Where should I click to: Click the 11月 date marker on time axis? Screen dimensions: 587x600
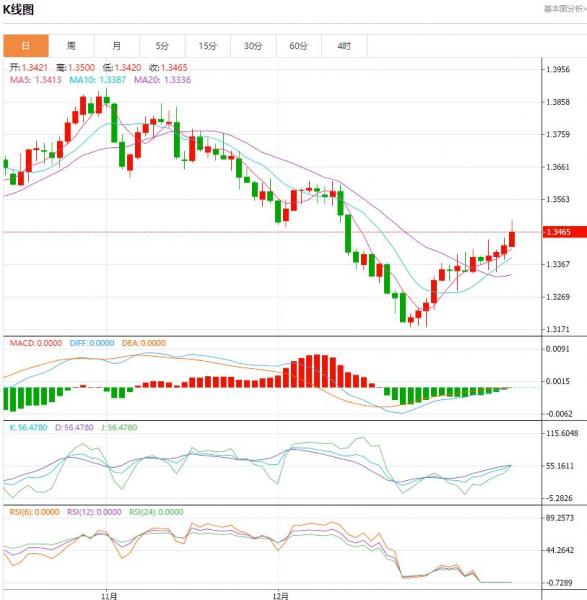click(x=109, y=596)
